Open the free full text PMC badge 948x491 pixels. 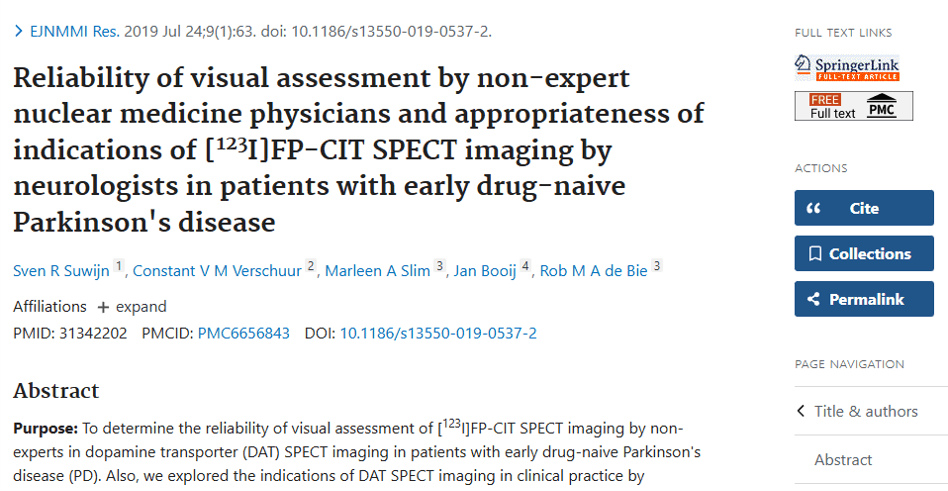point(853,106)
